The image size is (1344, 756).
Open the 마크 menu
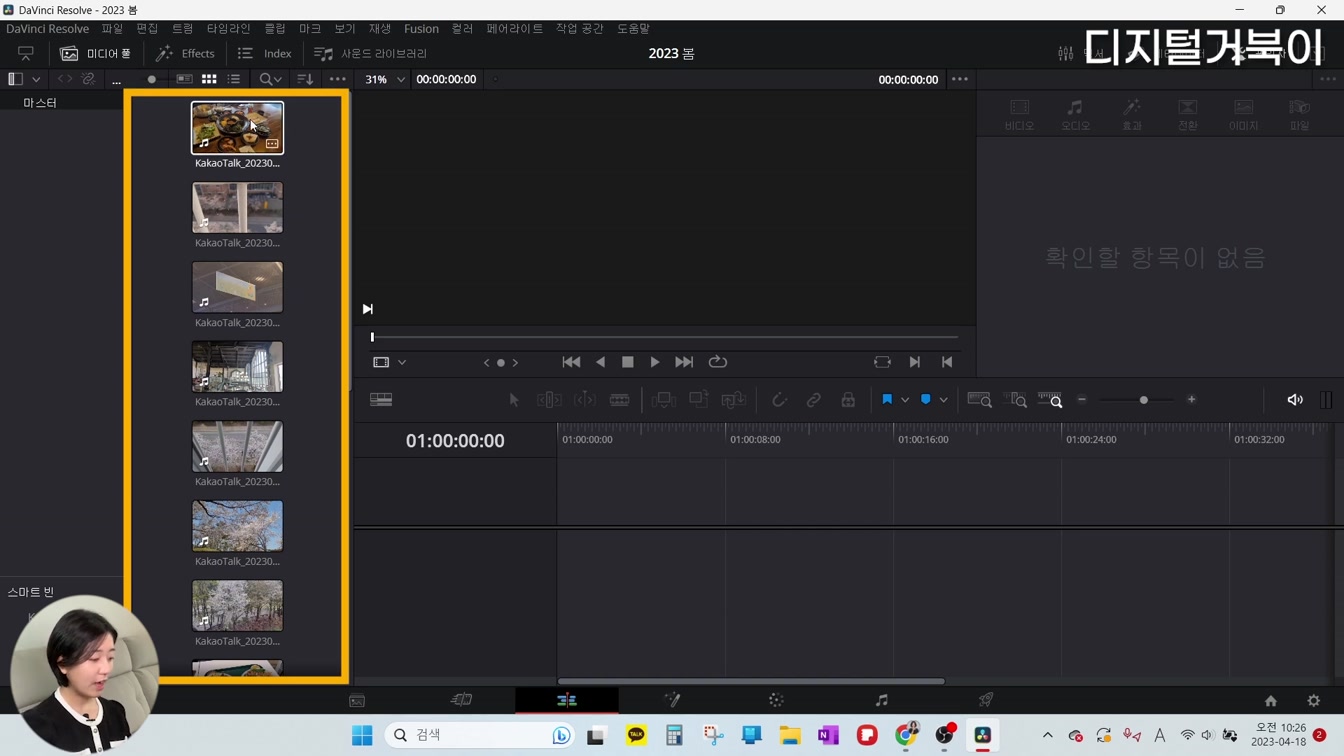click(x=310, y=29)
